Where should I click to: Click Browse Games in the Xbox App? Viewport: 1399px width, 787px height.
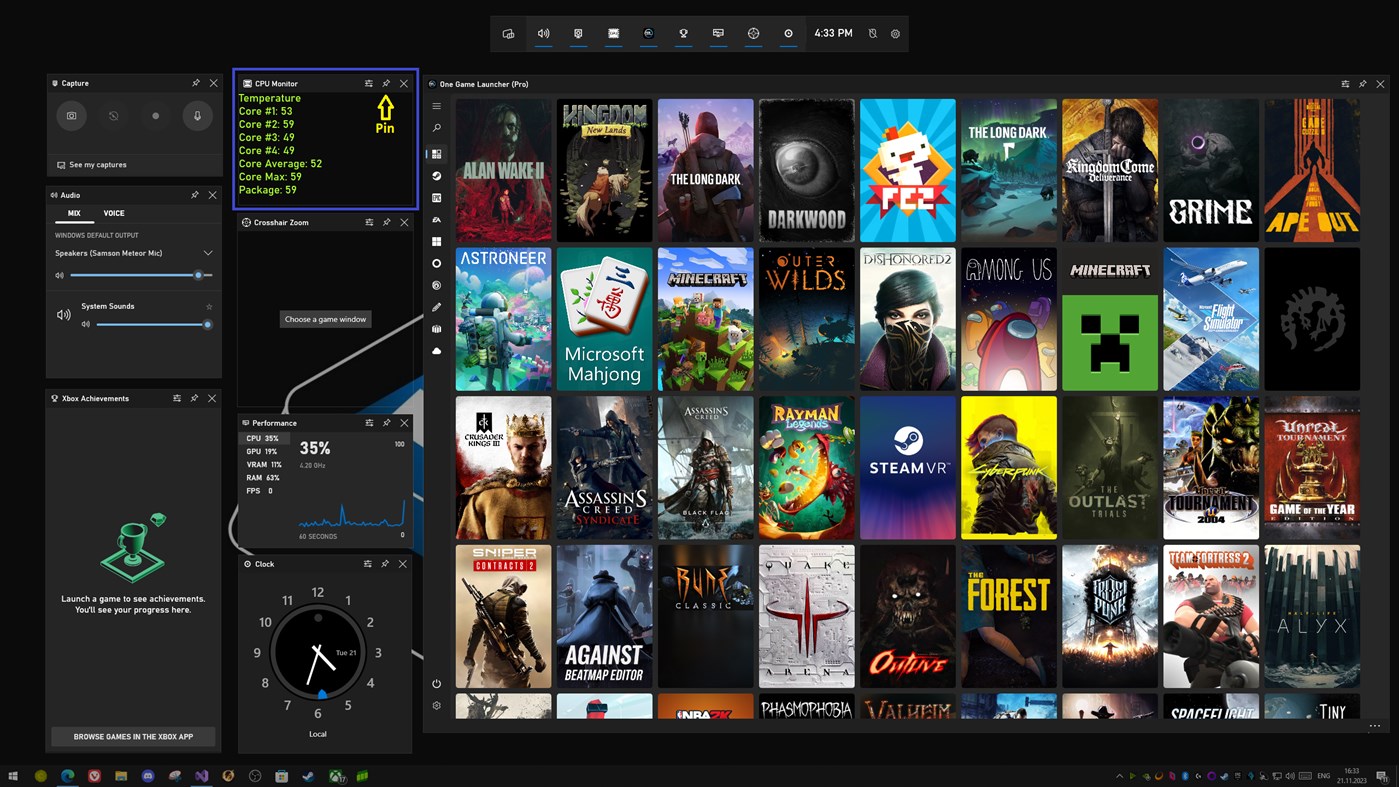[x=132, y=735]
